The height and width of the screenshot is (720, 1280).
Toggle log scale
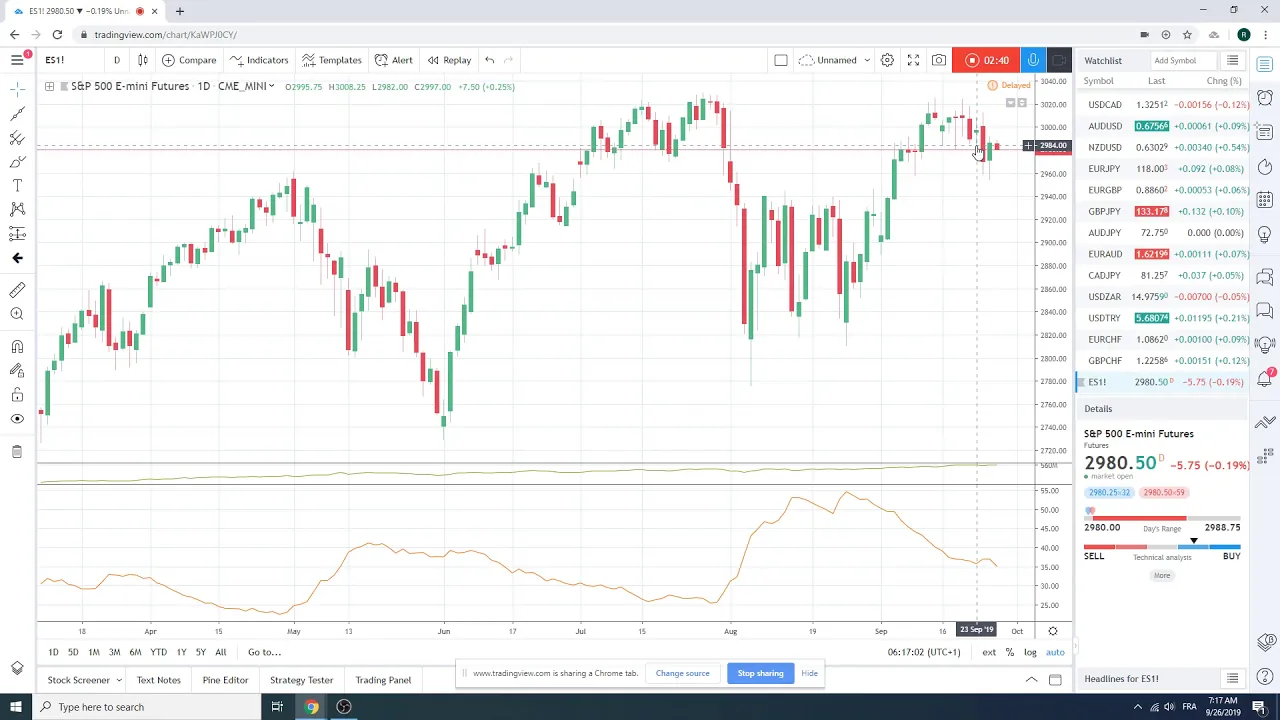click(1030, 653)
